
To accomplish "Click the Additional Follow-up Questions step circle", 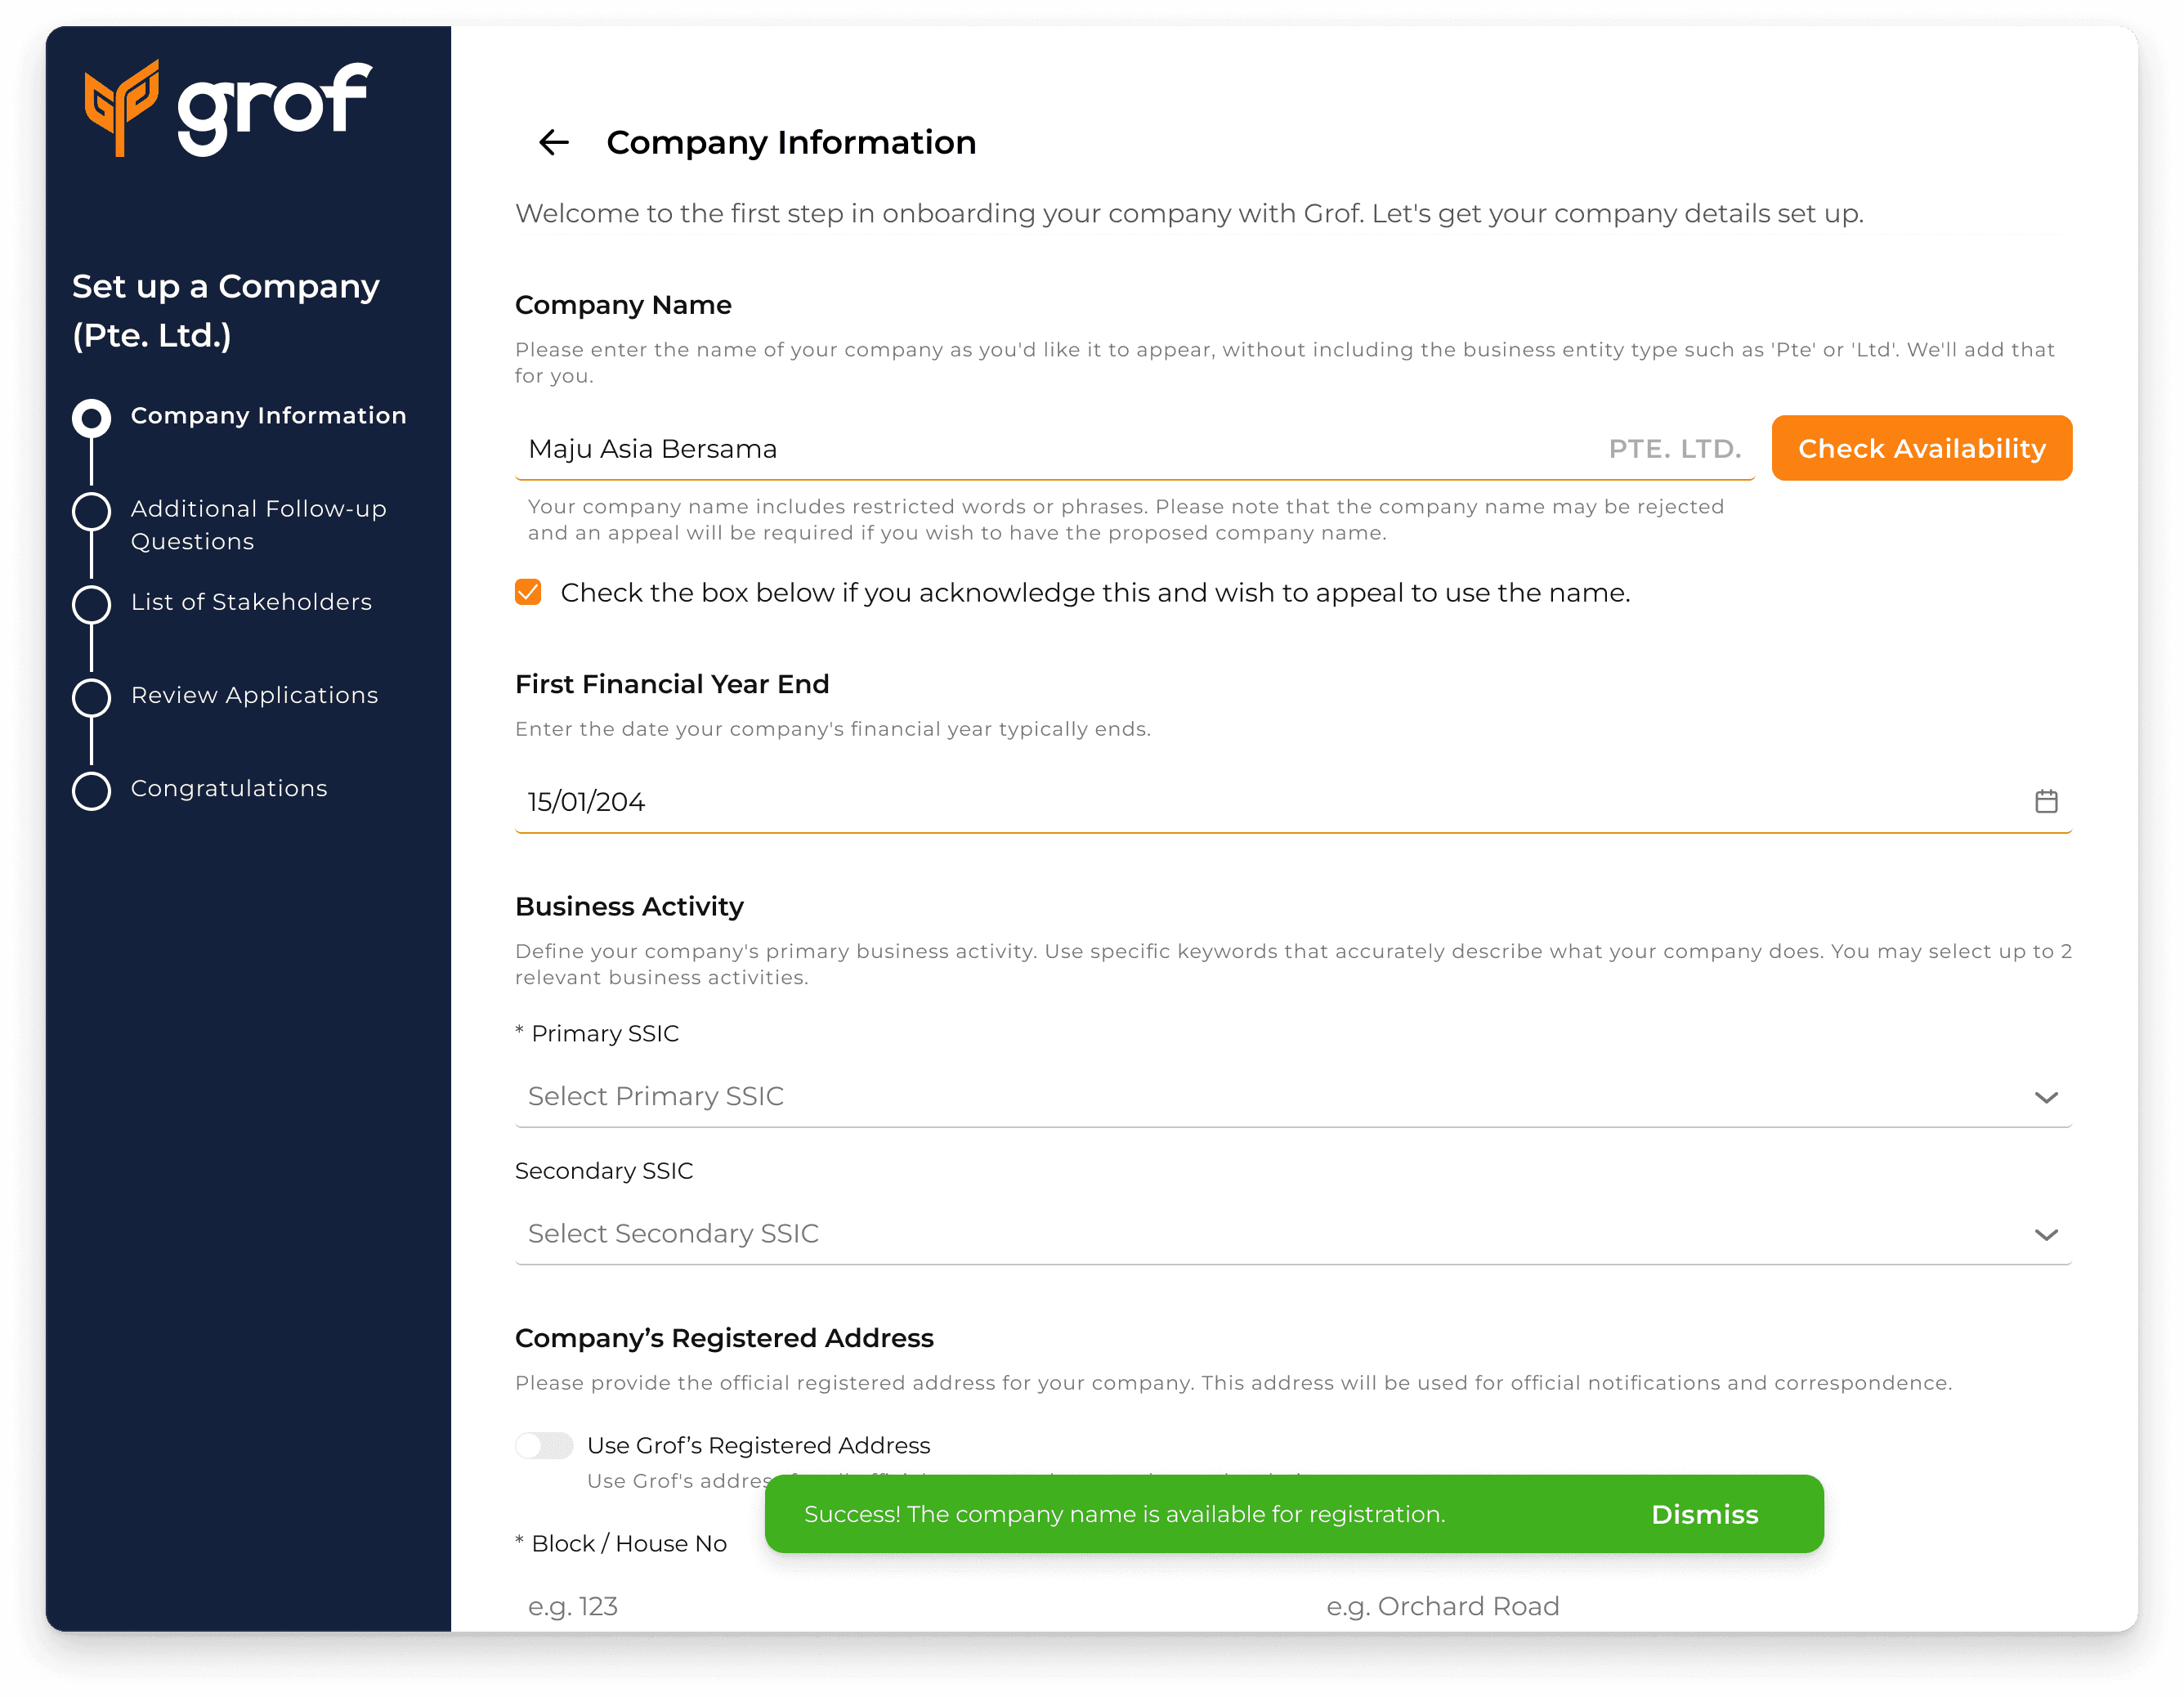I will tap(91, 511).
